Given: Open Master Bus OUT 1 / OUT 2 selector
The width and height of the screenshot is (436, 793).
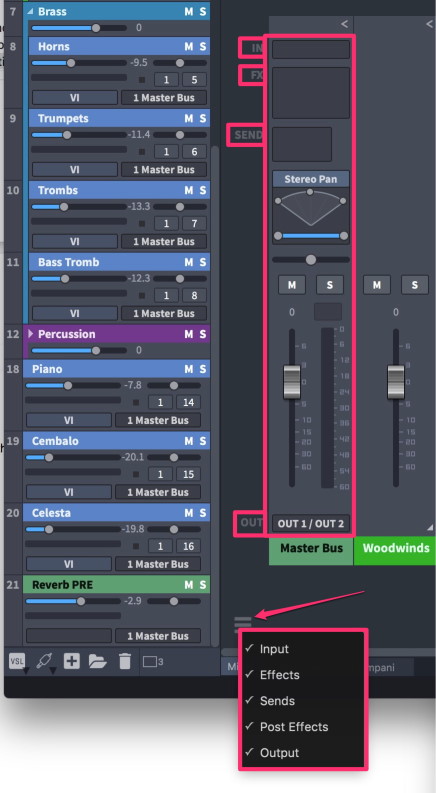Looking at the screenshot, I should click(311, 523).
